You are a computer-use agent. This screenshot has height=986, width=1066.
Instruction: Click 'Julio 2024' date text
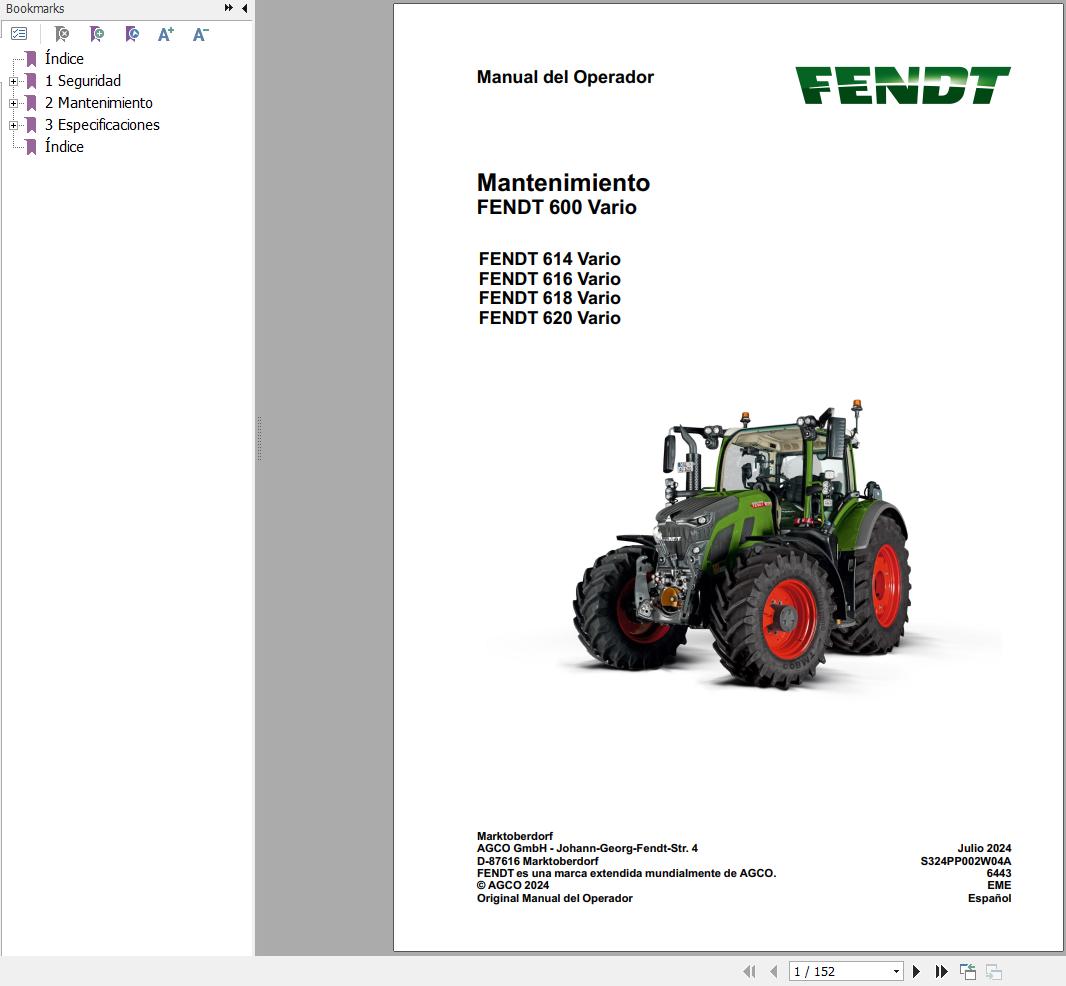984,848
